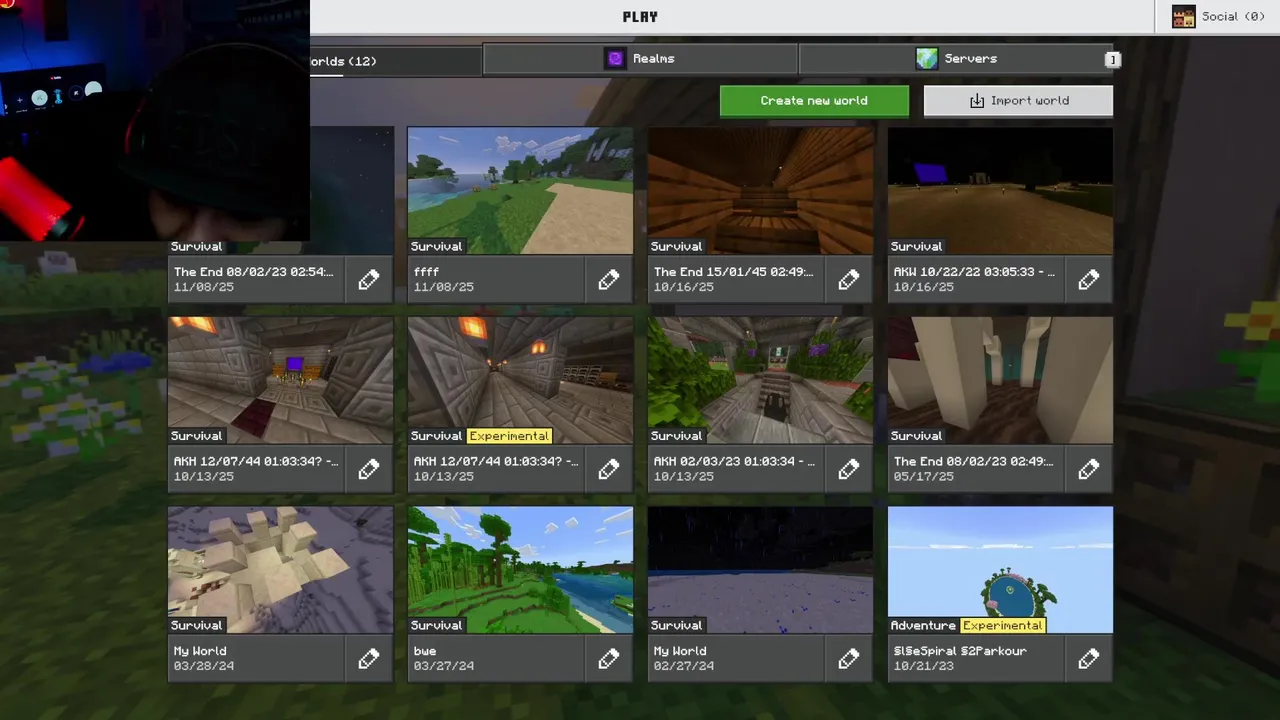
Task: Click the 03/28/24 date text
Action: point(203,666)
